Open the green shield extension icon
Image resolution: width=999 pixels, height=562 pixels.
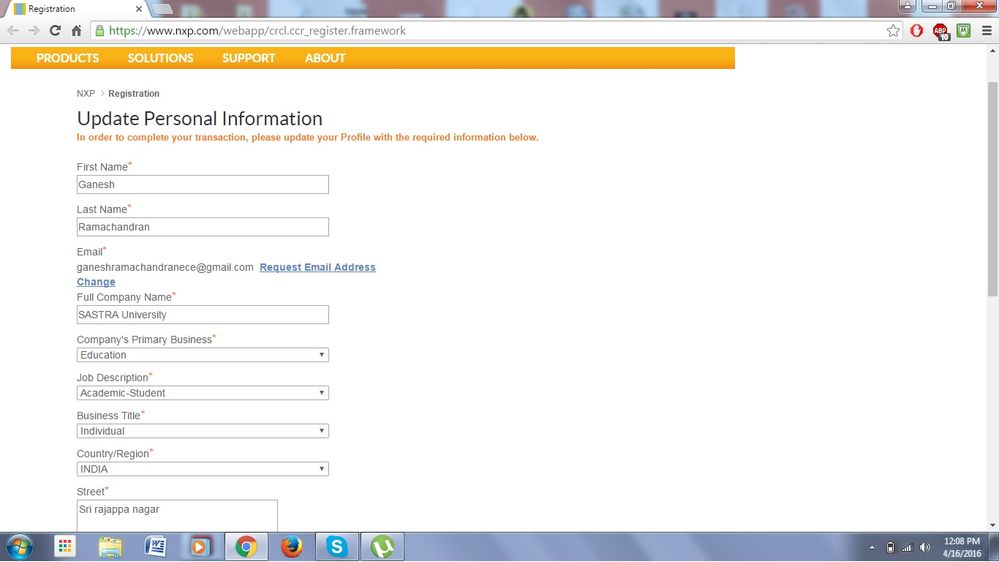963,31
